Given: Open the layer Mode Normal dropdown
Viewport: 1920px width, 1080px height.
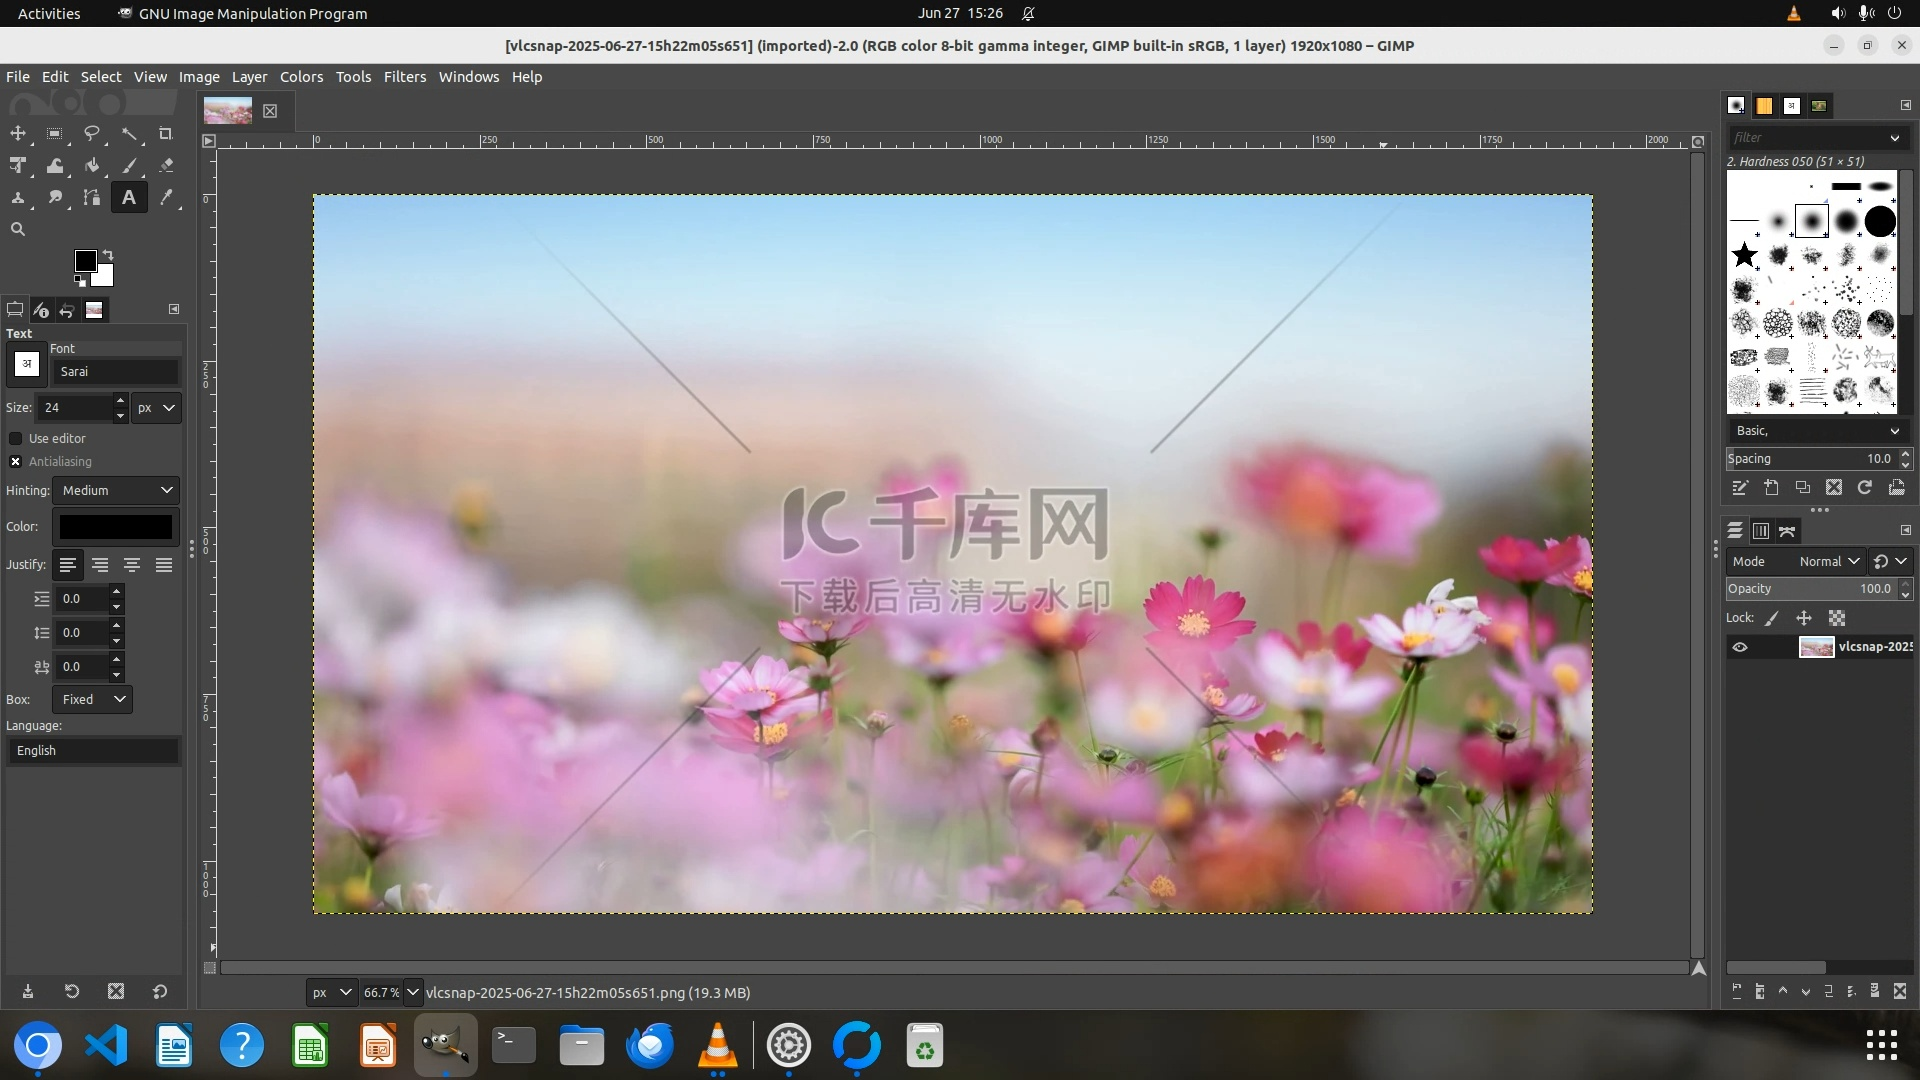Looking at the screenshot, I should pos(1828,561).
